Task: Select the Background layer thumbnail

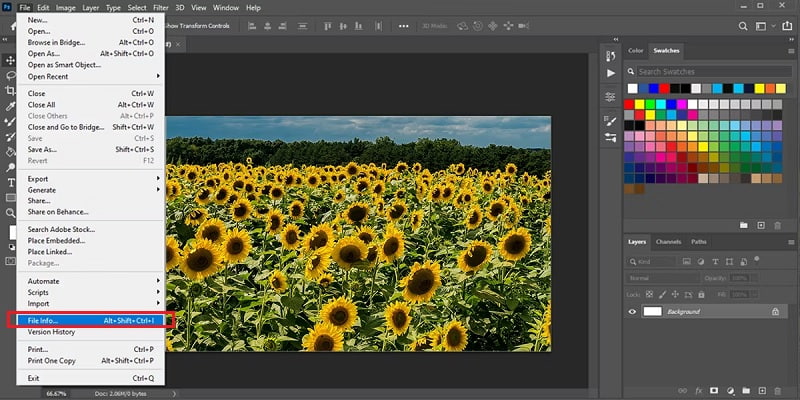Action: coord(652,312)
